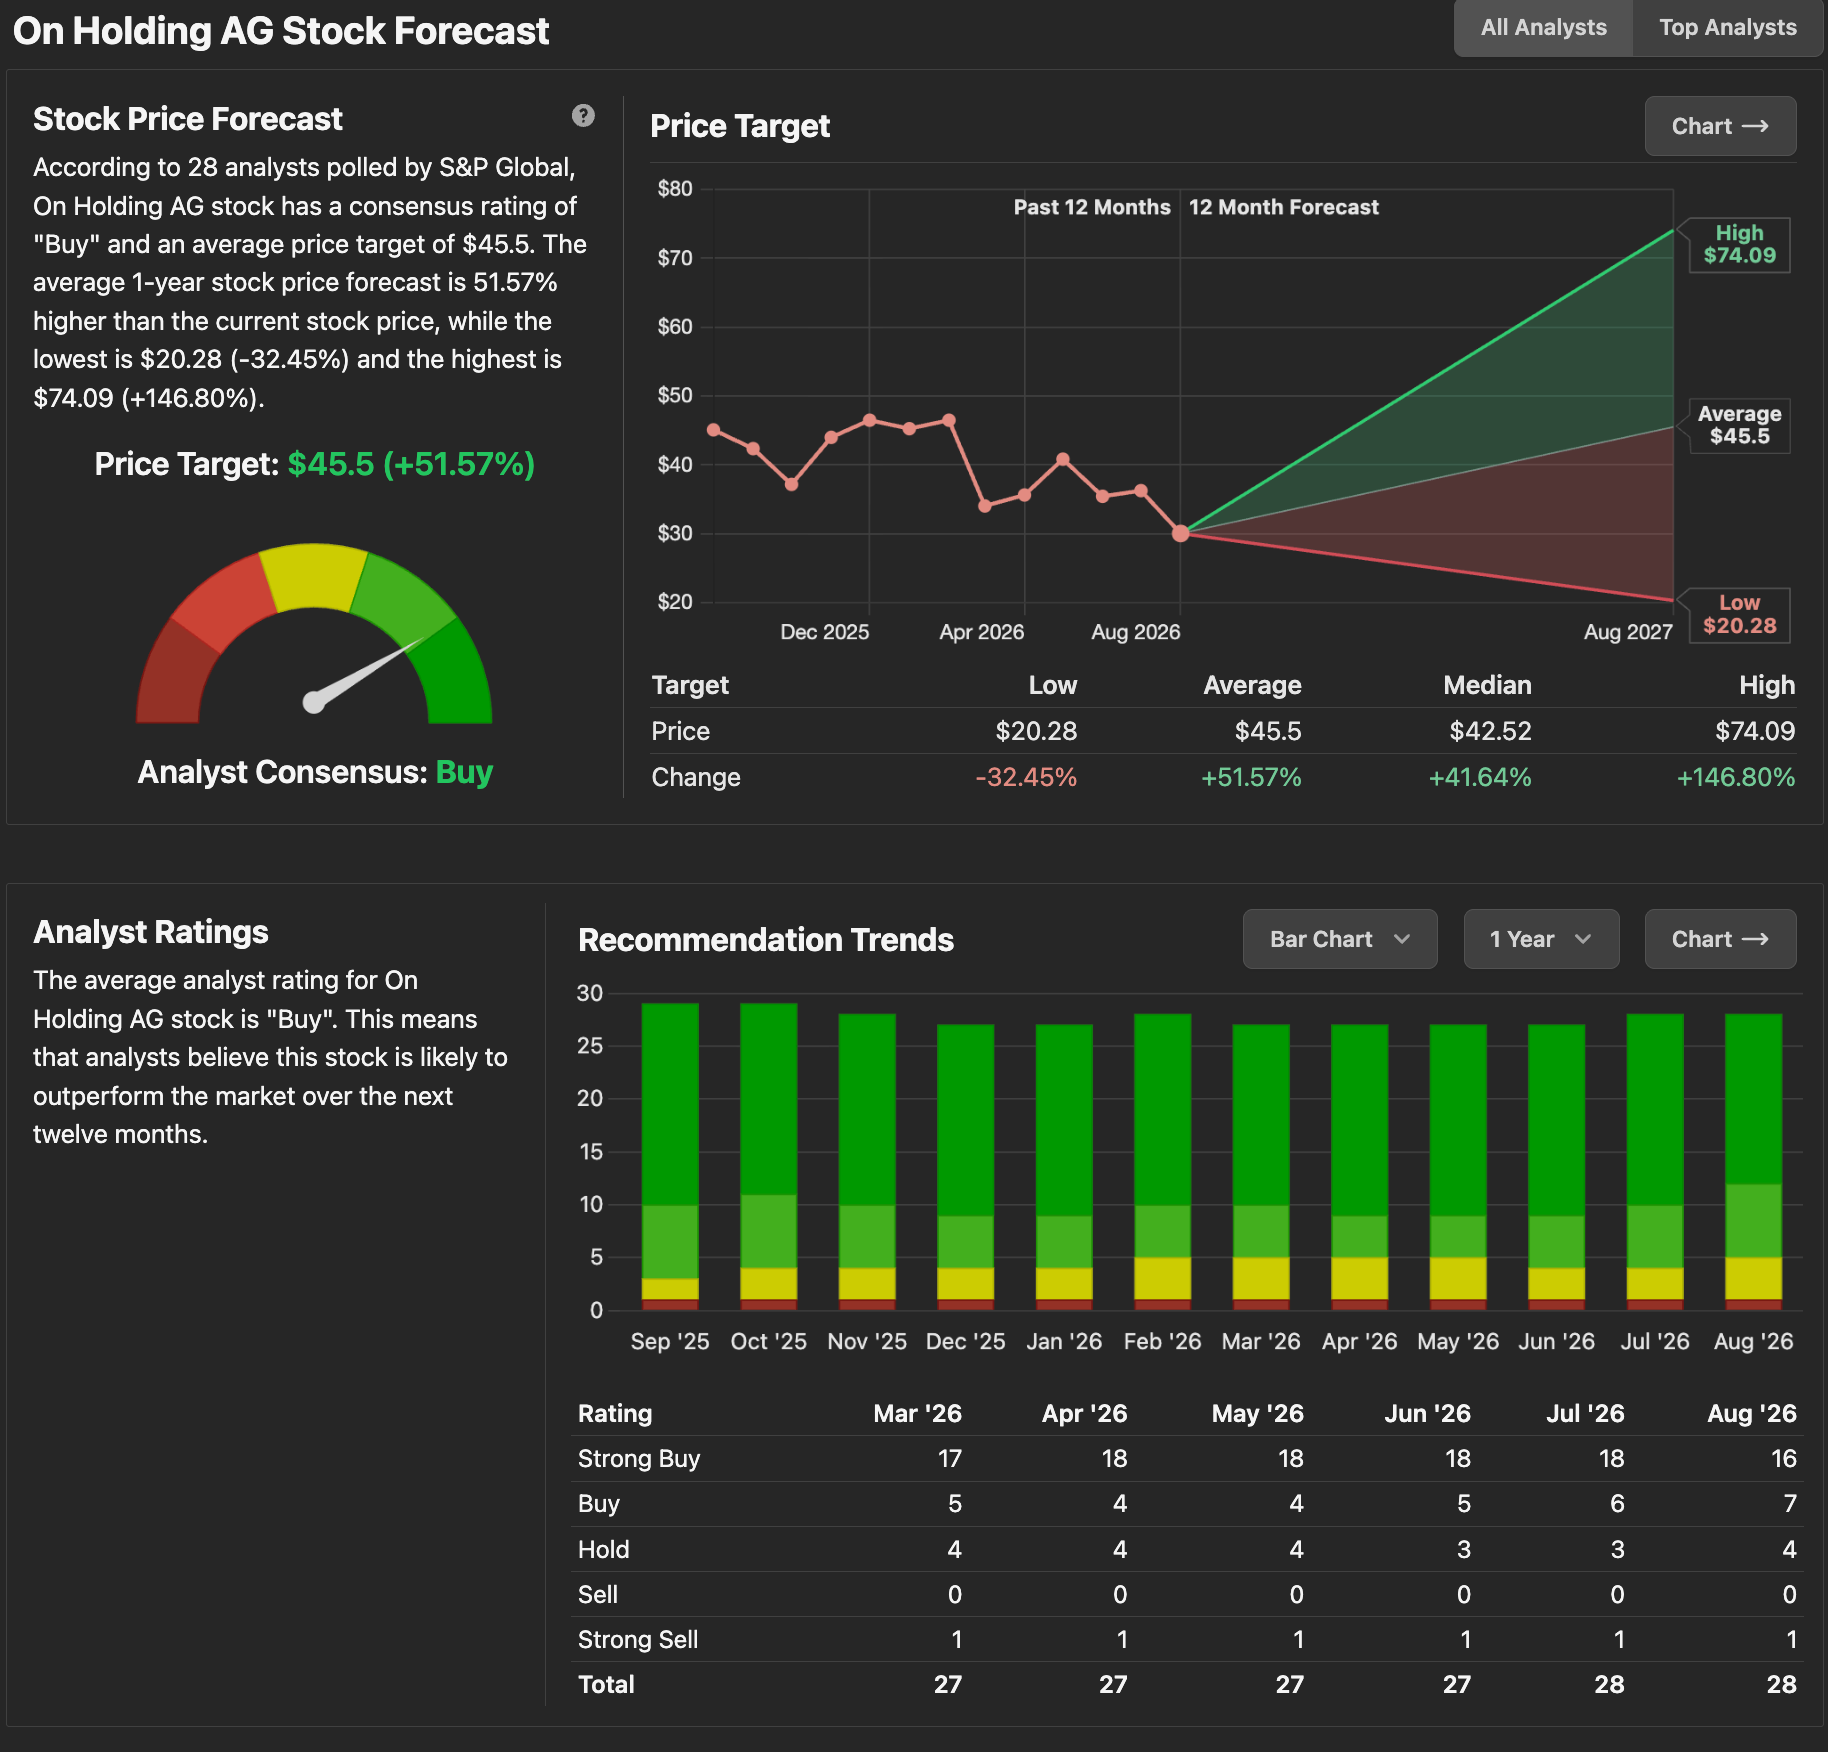Click the help question mark icon
Image resolution: width=1828 pixels, height=1752 pixels.
[x=583, y=116]
